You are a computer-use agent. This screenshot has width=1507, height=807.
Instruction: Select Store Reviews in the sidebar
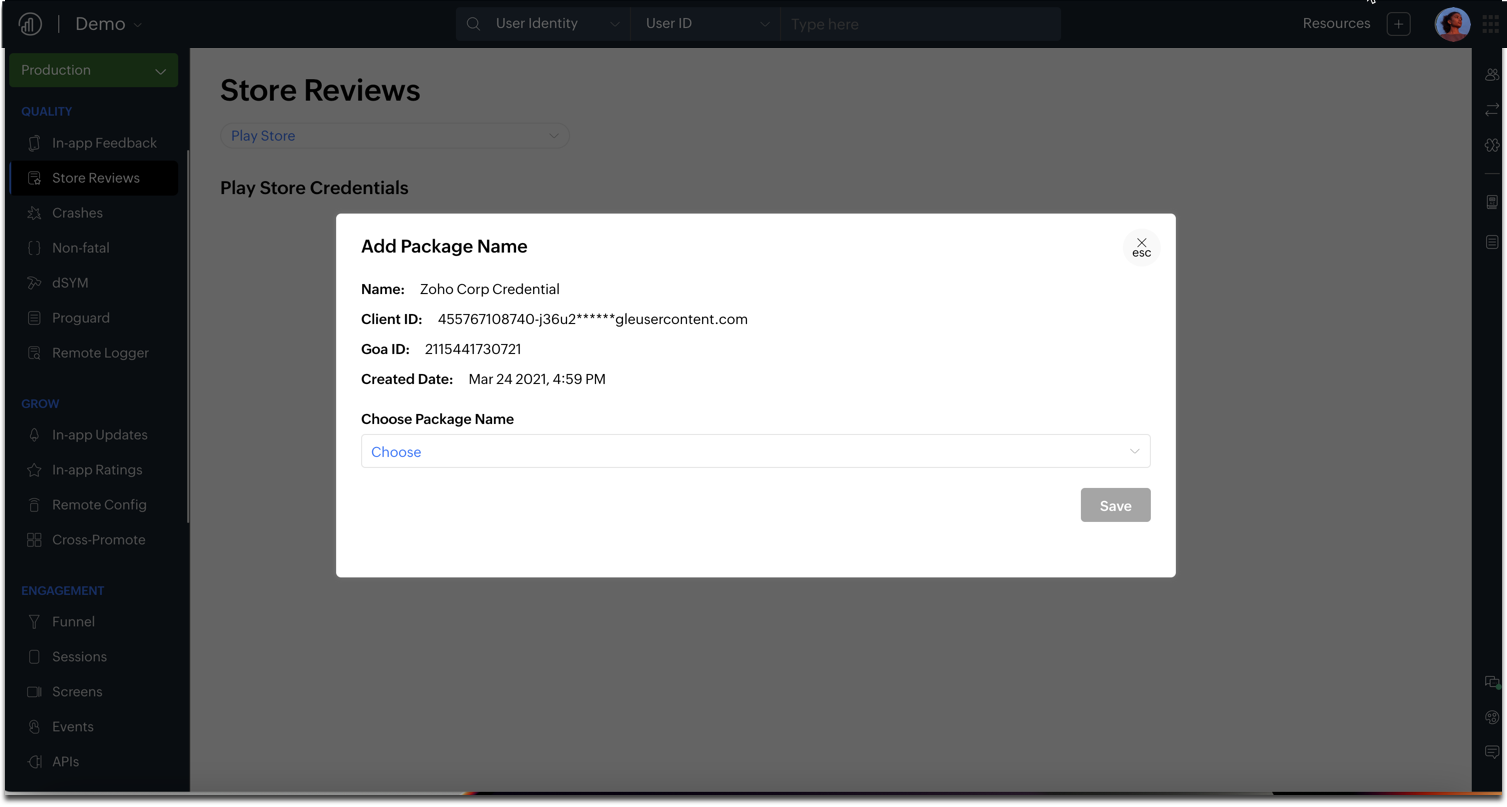click(x=94, y=178)
